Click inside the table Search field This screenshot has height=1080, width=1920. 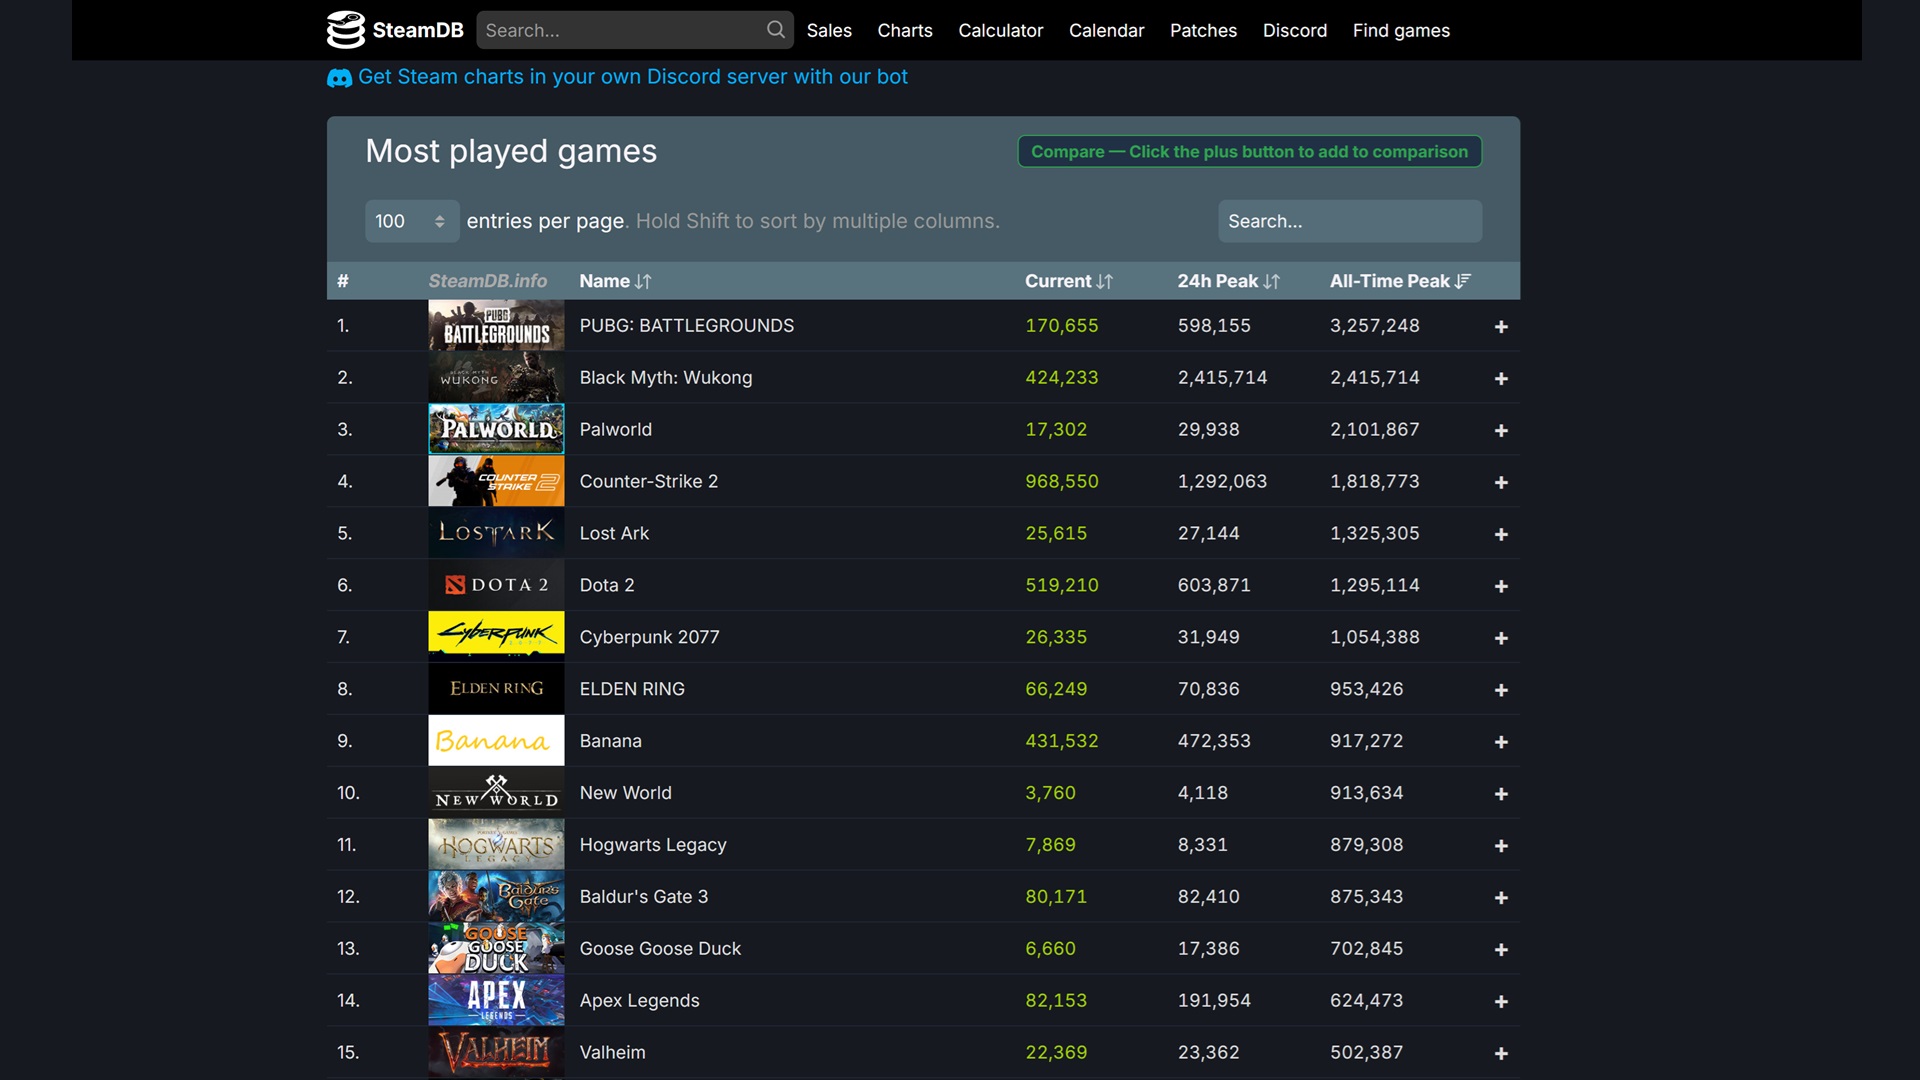click(1349, 221)
